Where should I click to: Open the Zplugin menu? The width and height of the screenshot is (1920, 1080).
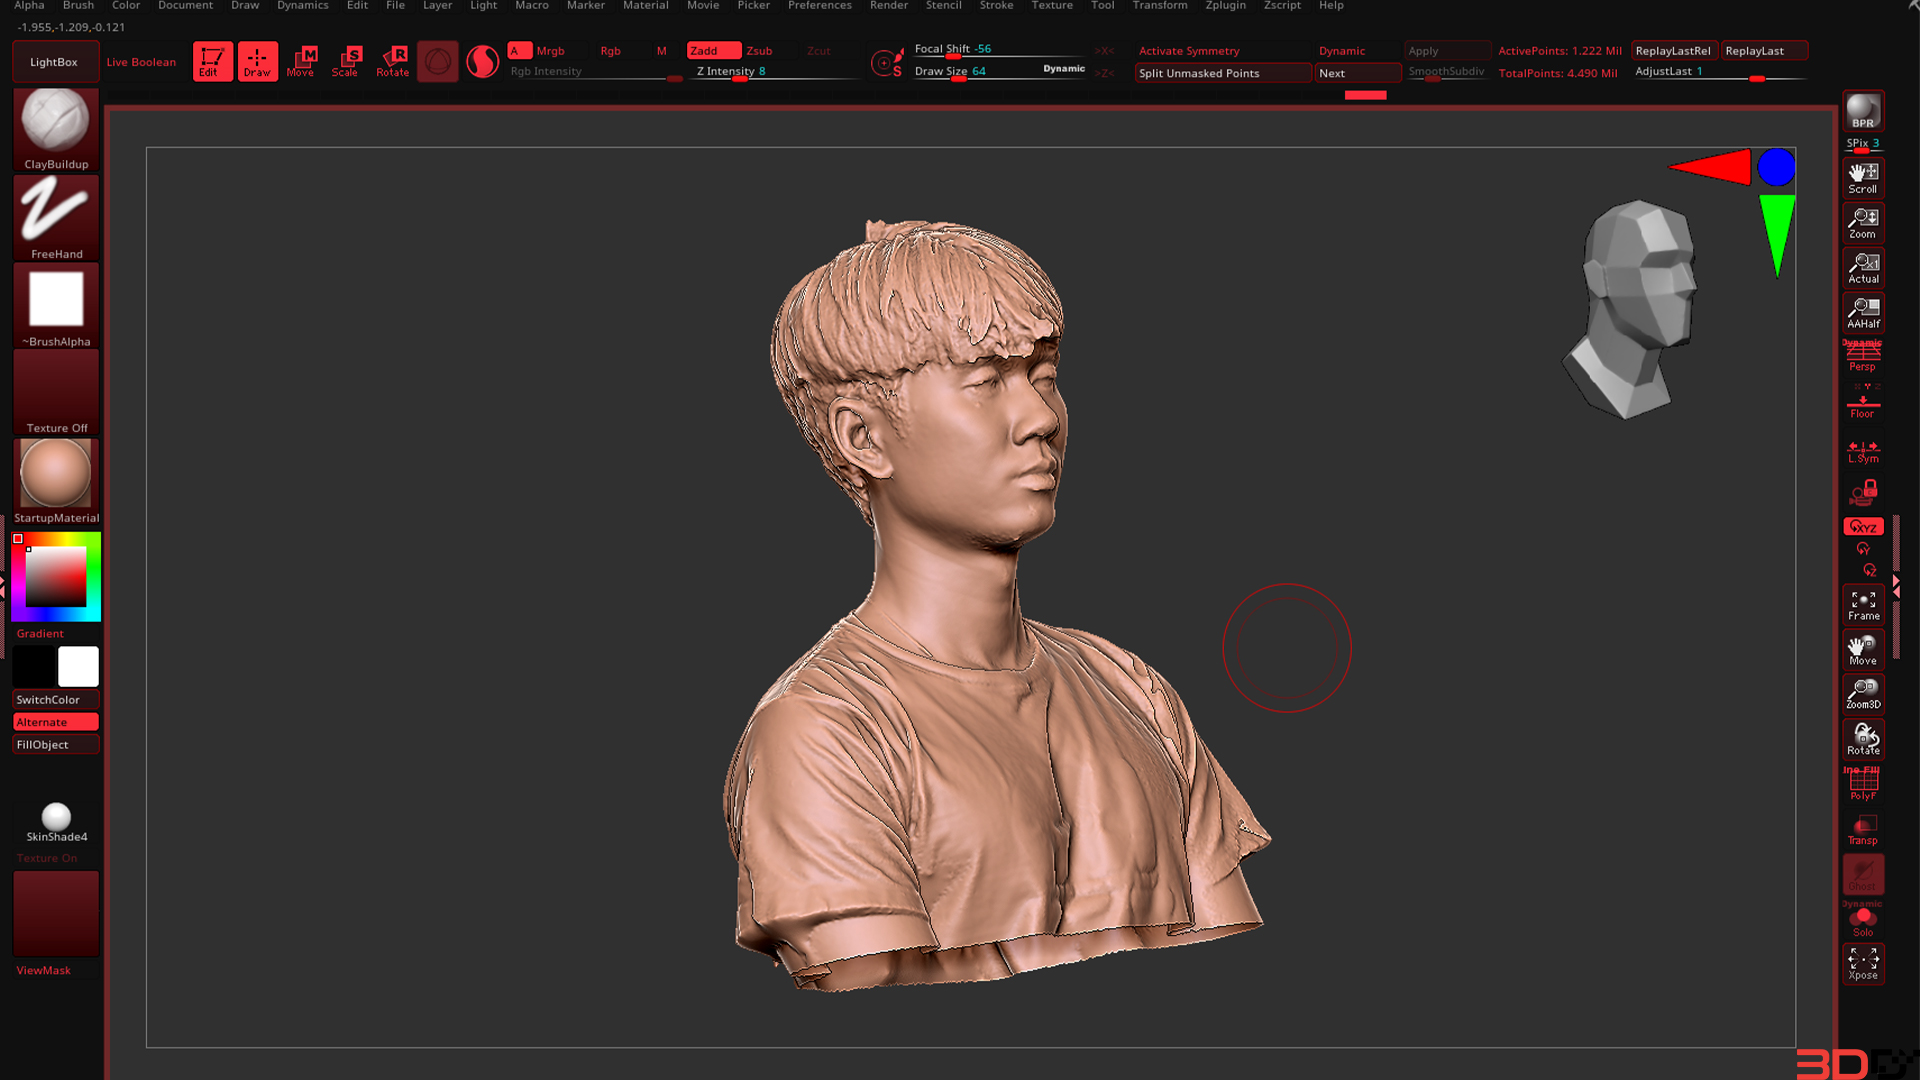coord(1225,6)
